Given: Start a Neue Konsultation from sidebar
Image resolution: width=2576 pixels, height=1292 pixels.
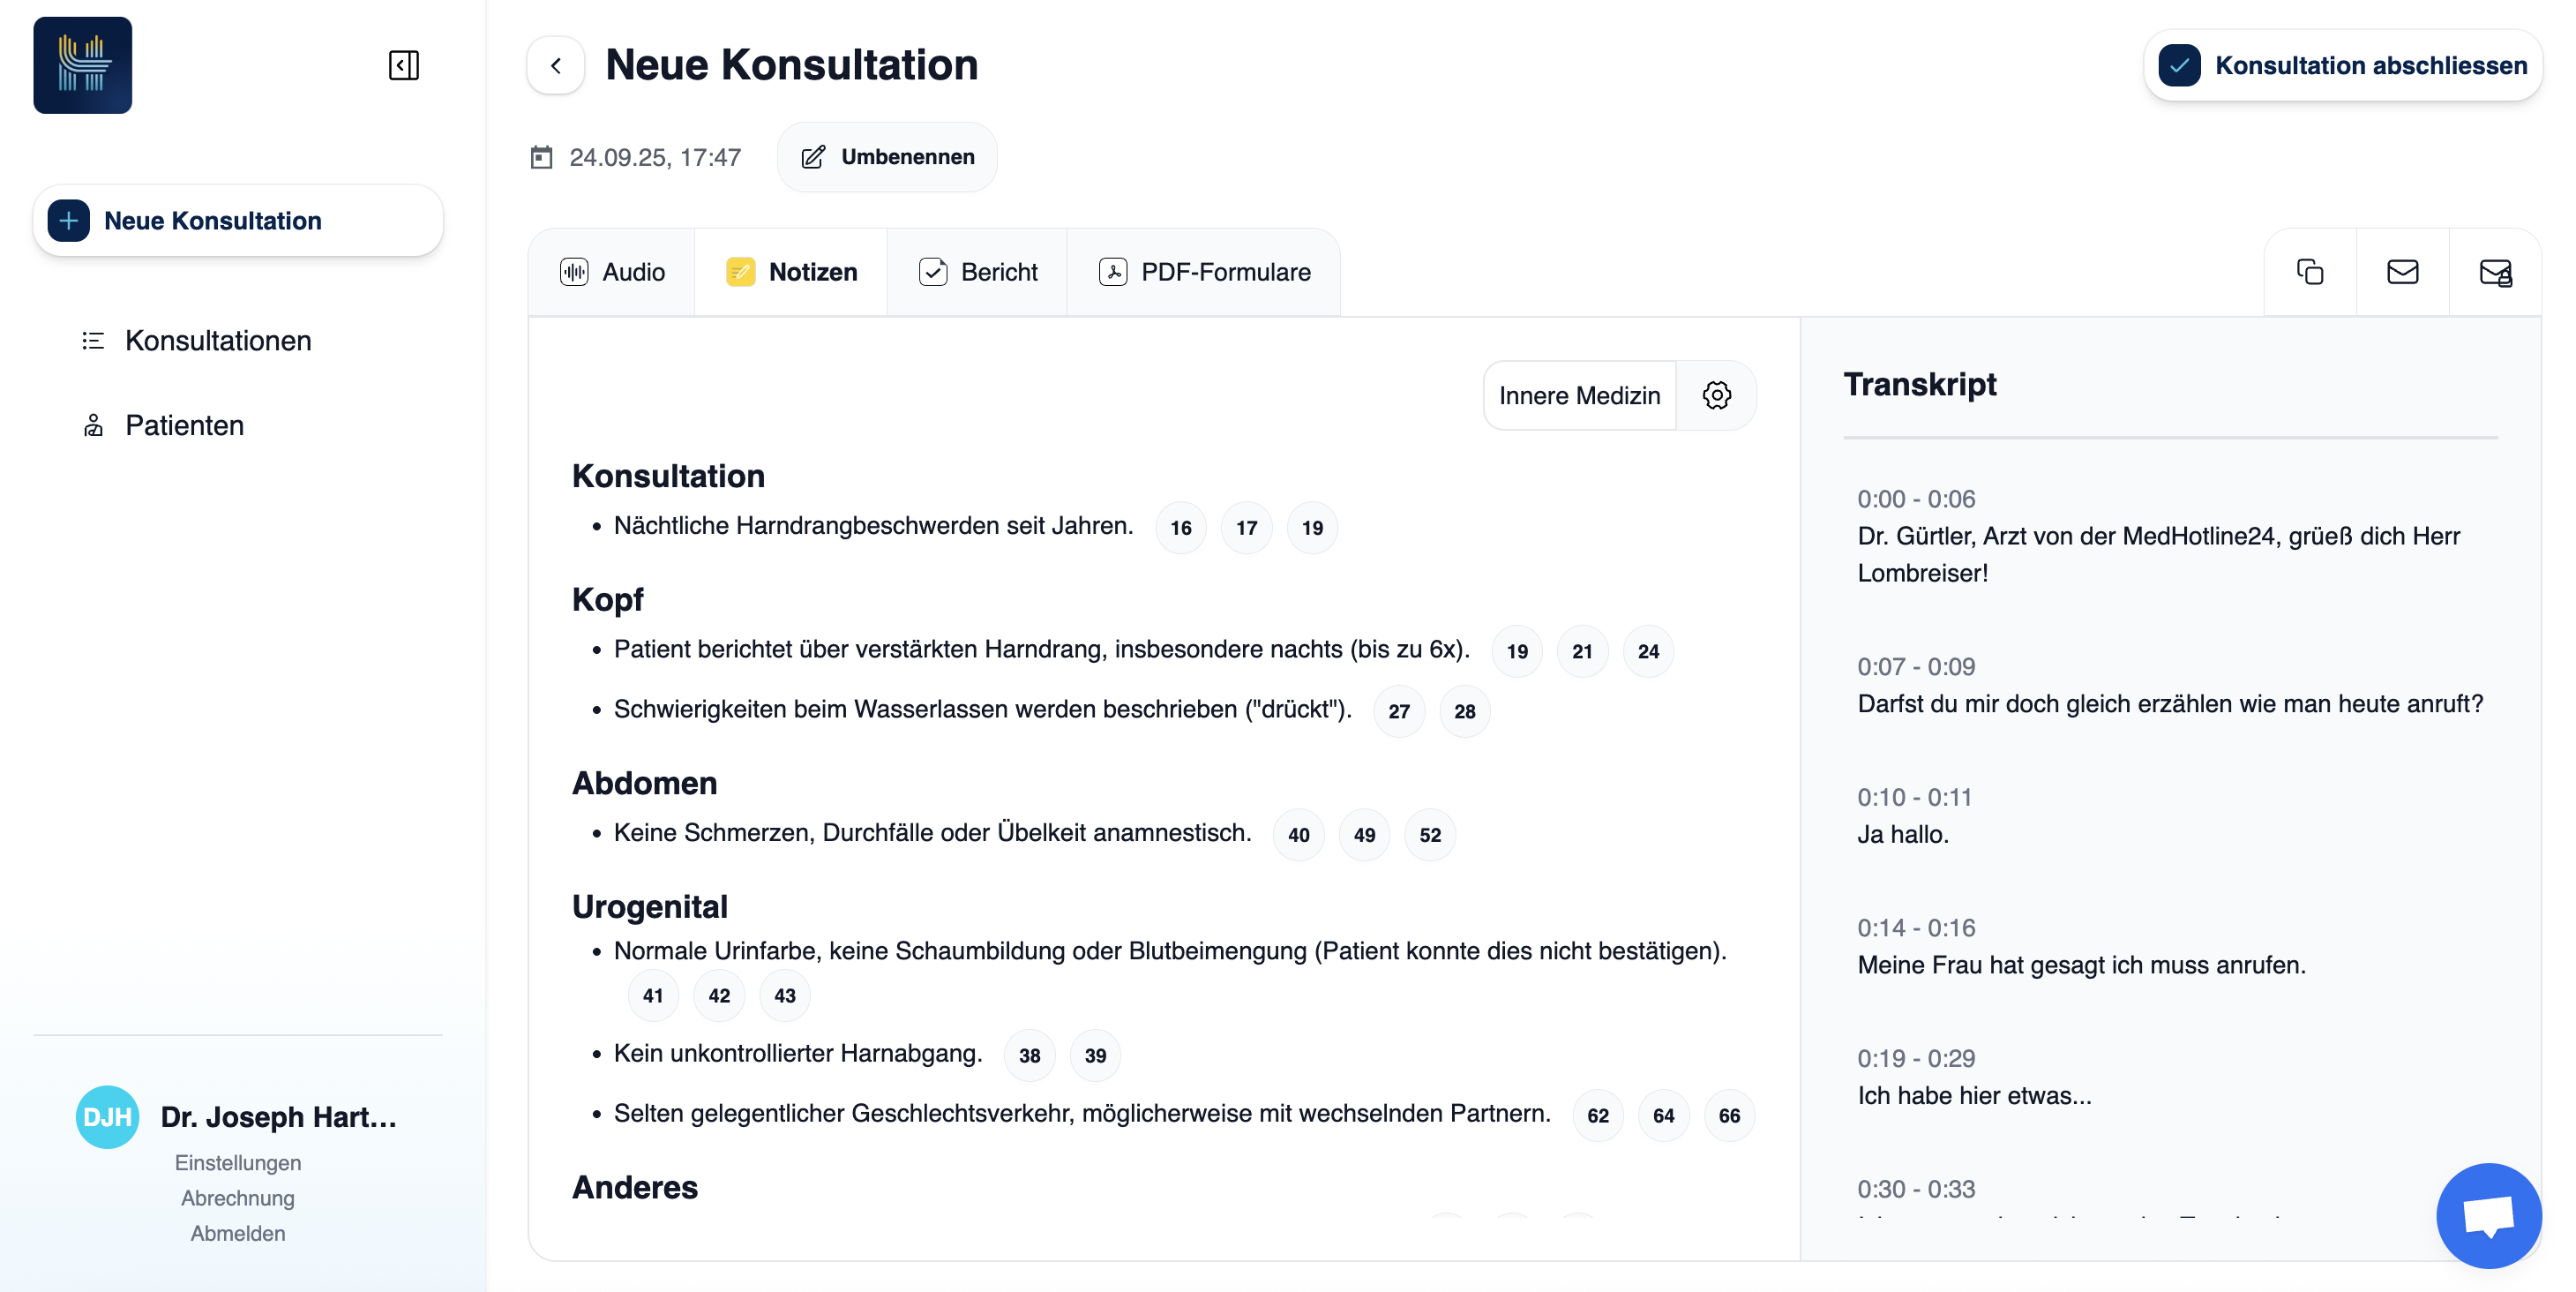Looking at the screenshot, I should pos(238,220).
